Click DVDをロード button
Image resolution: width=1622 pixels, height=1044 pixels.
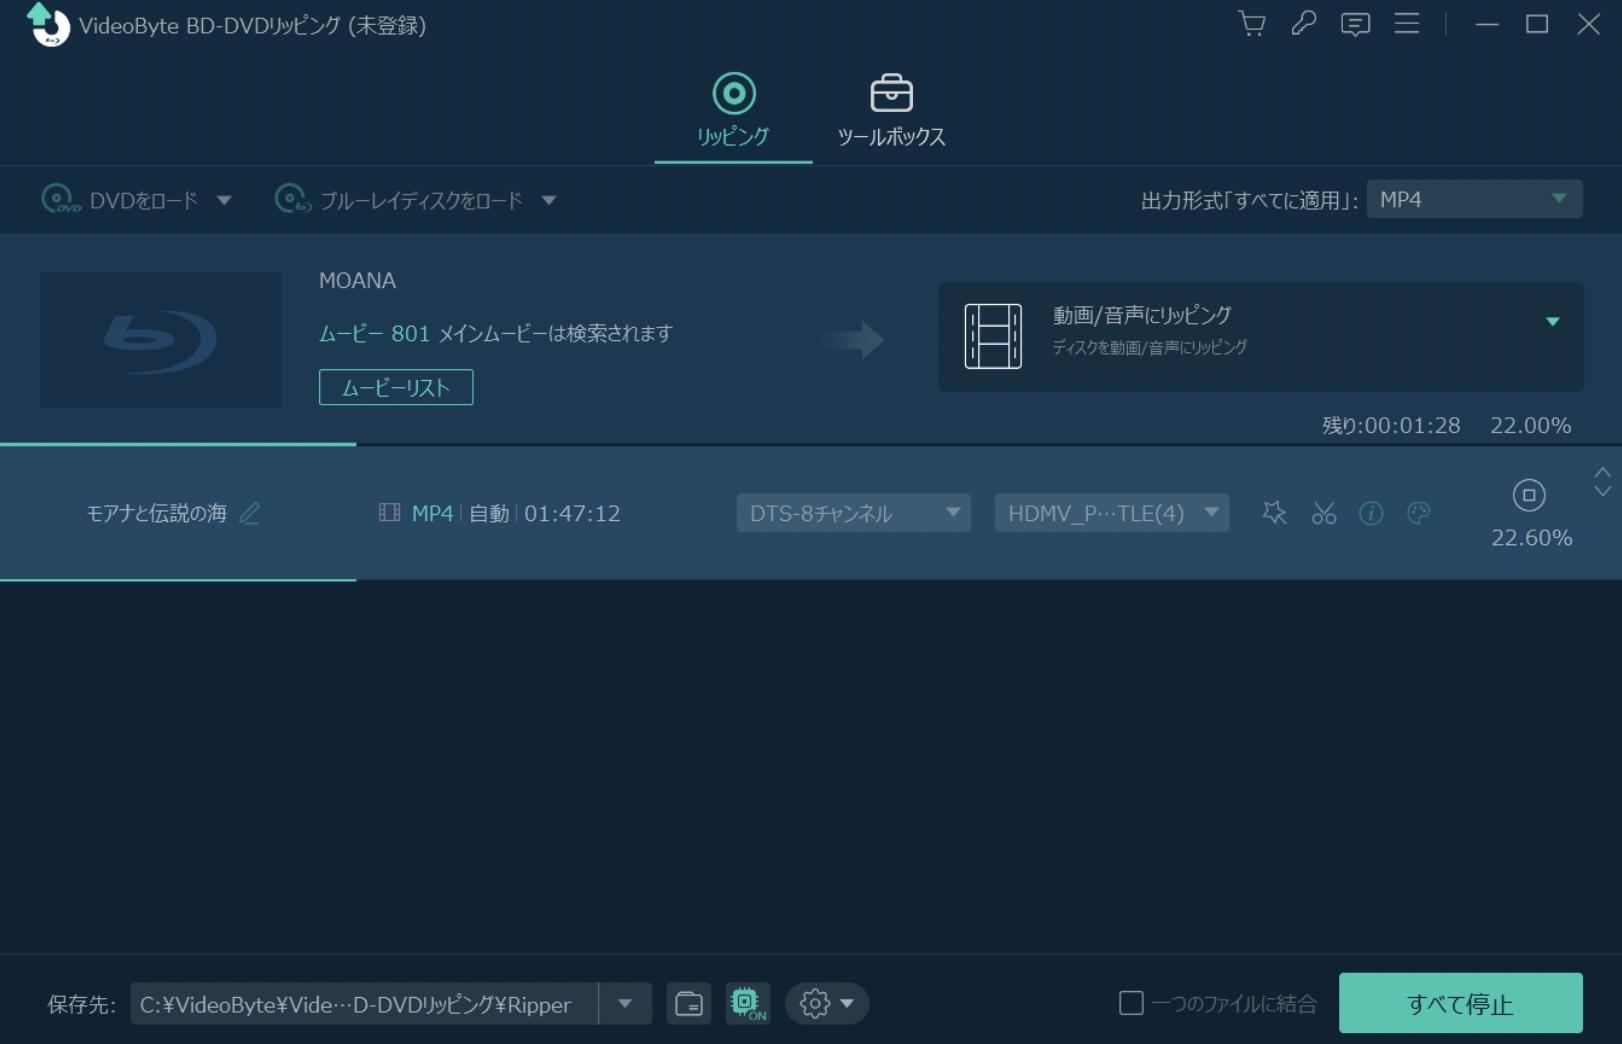(x=120, y=200)
